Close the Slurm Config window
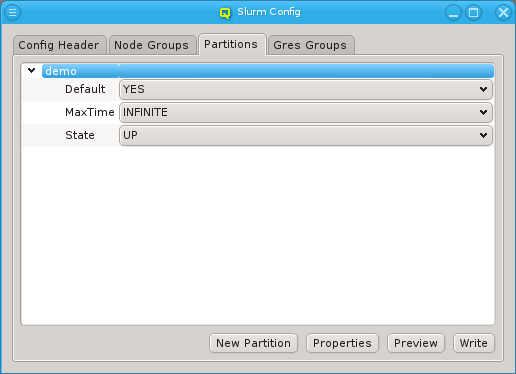This screenshot has height=374, width=516. point(503,13)
